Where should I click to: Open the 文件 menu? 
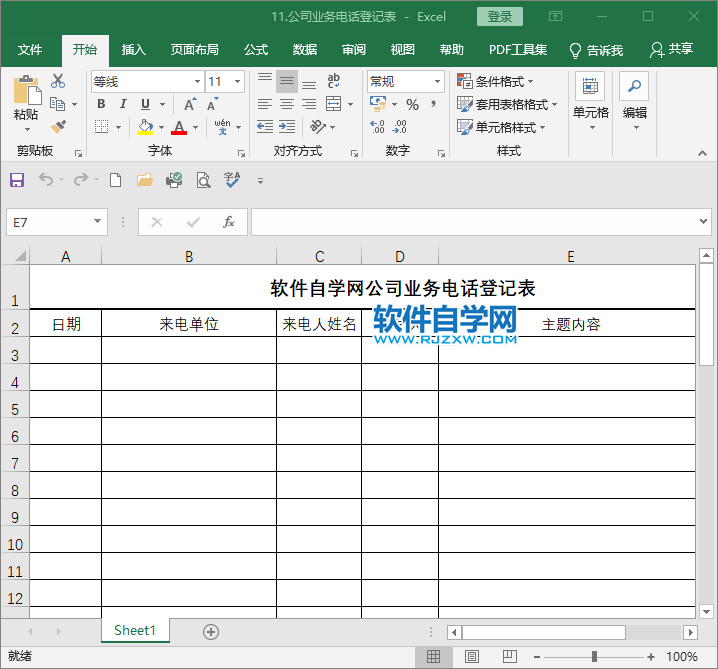pyautogui.click(x=30, y=49)
